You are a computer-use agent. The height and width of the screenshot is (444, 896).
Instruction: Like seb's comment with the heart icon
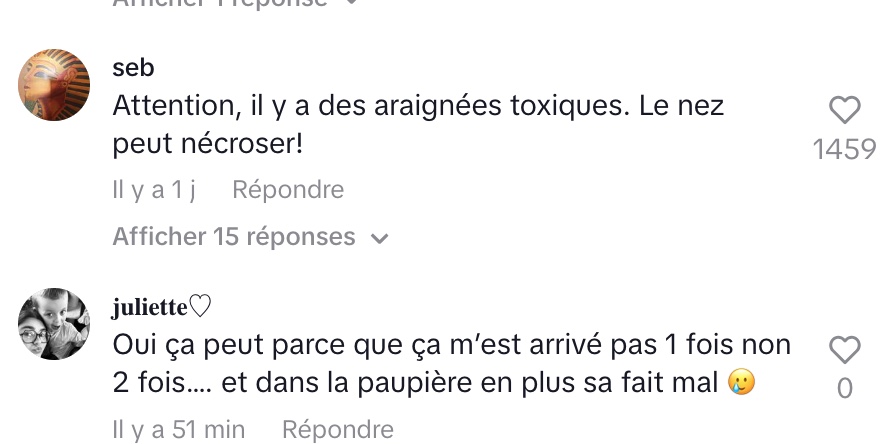point(845,110)
